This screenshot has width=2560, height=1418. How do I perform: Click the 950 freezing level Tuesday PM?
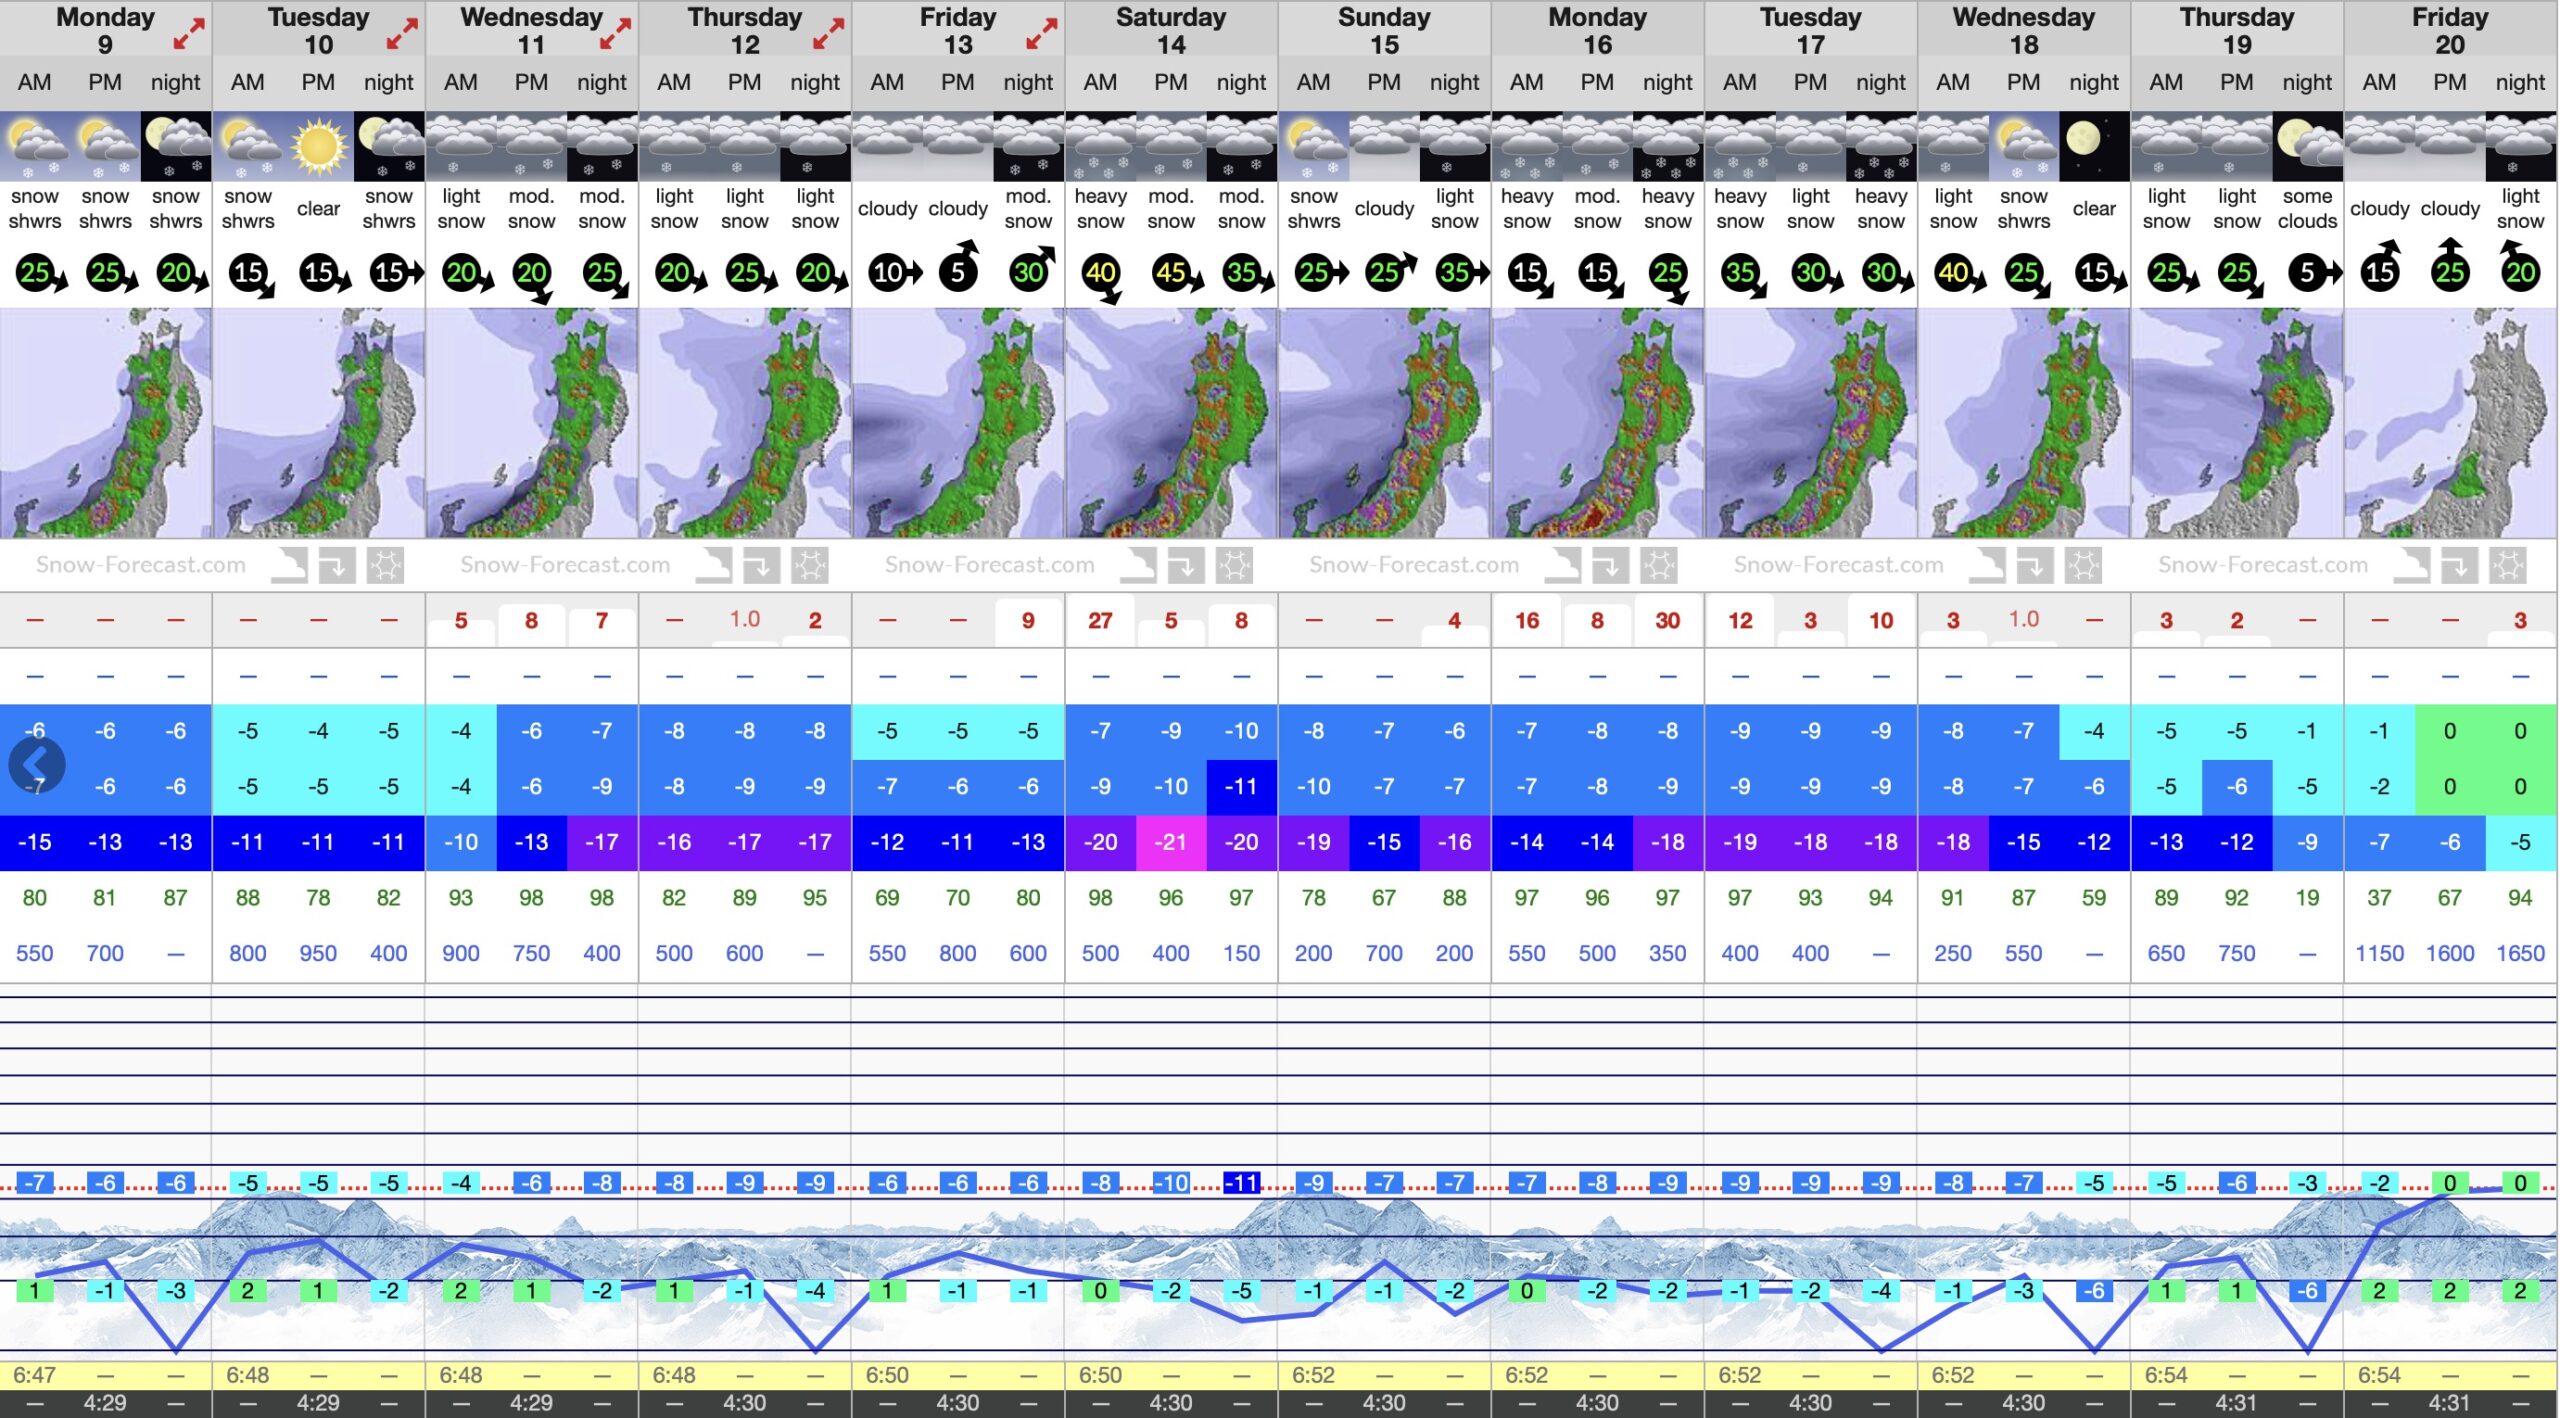[318, 953]
